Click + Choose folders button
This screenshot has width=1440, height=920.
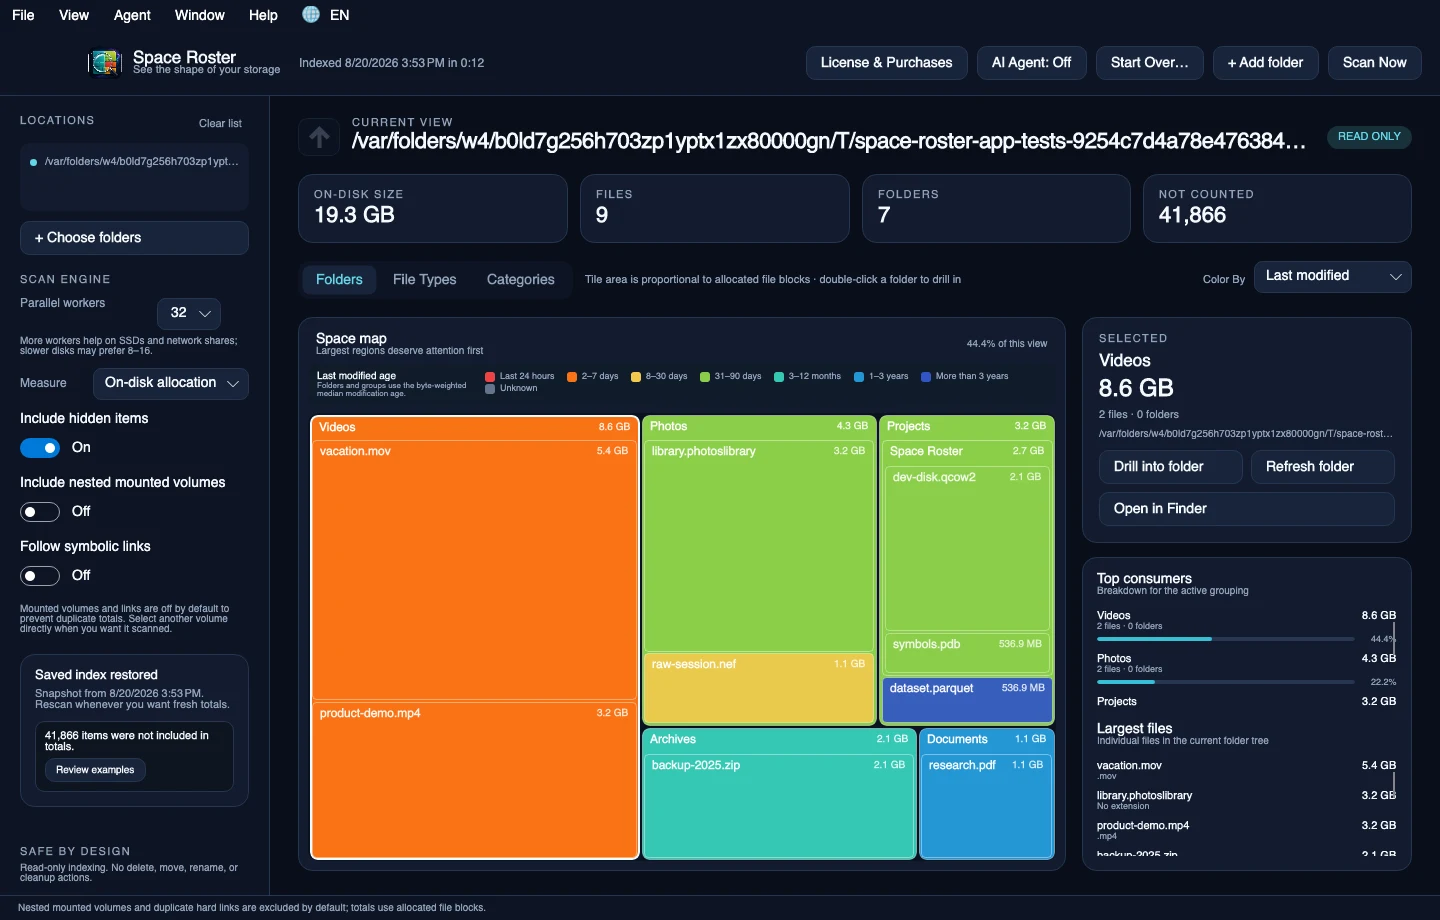(x=134, y=238)
